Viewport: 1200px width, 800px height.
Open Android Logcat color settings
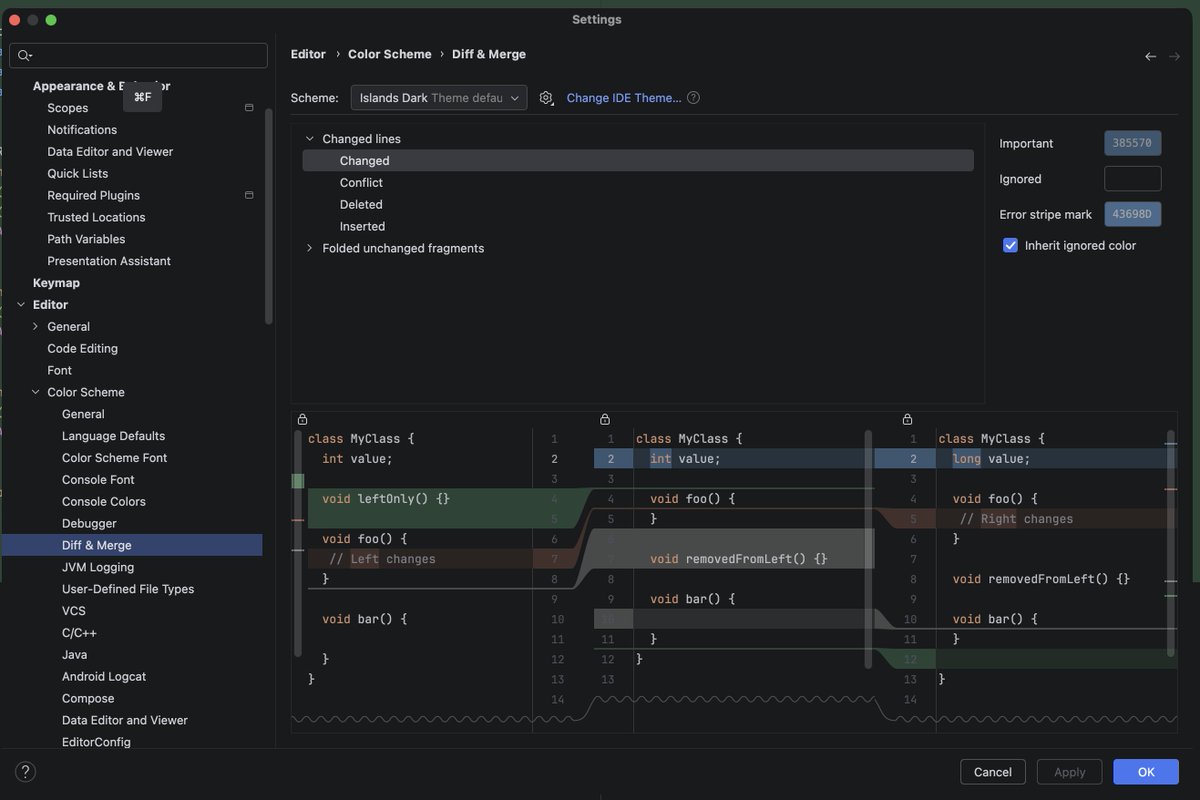click(x=104, y=677)
